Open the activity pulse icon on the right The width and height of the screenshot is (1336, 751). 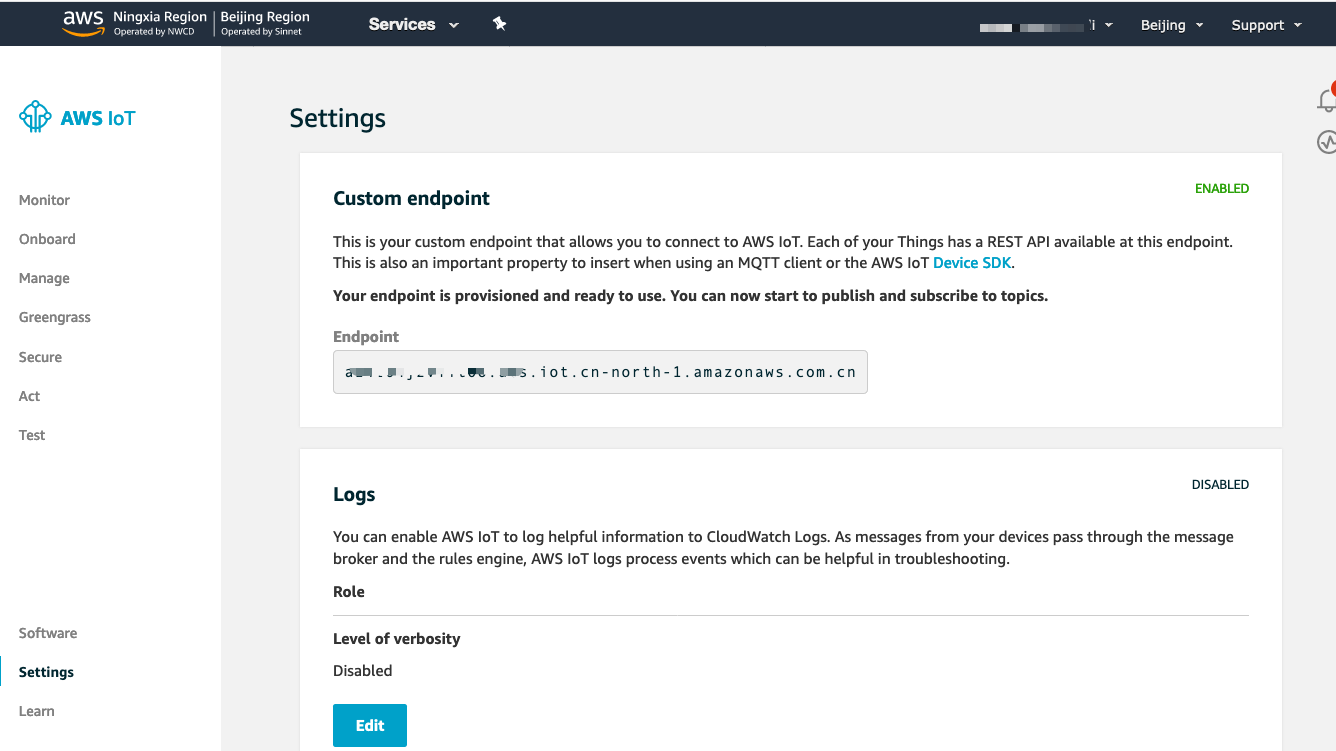(x=1326, y=142)
